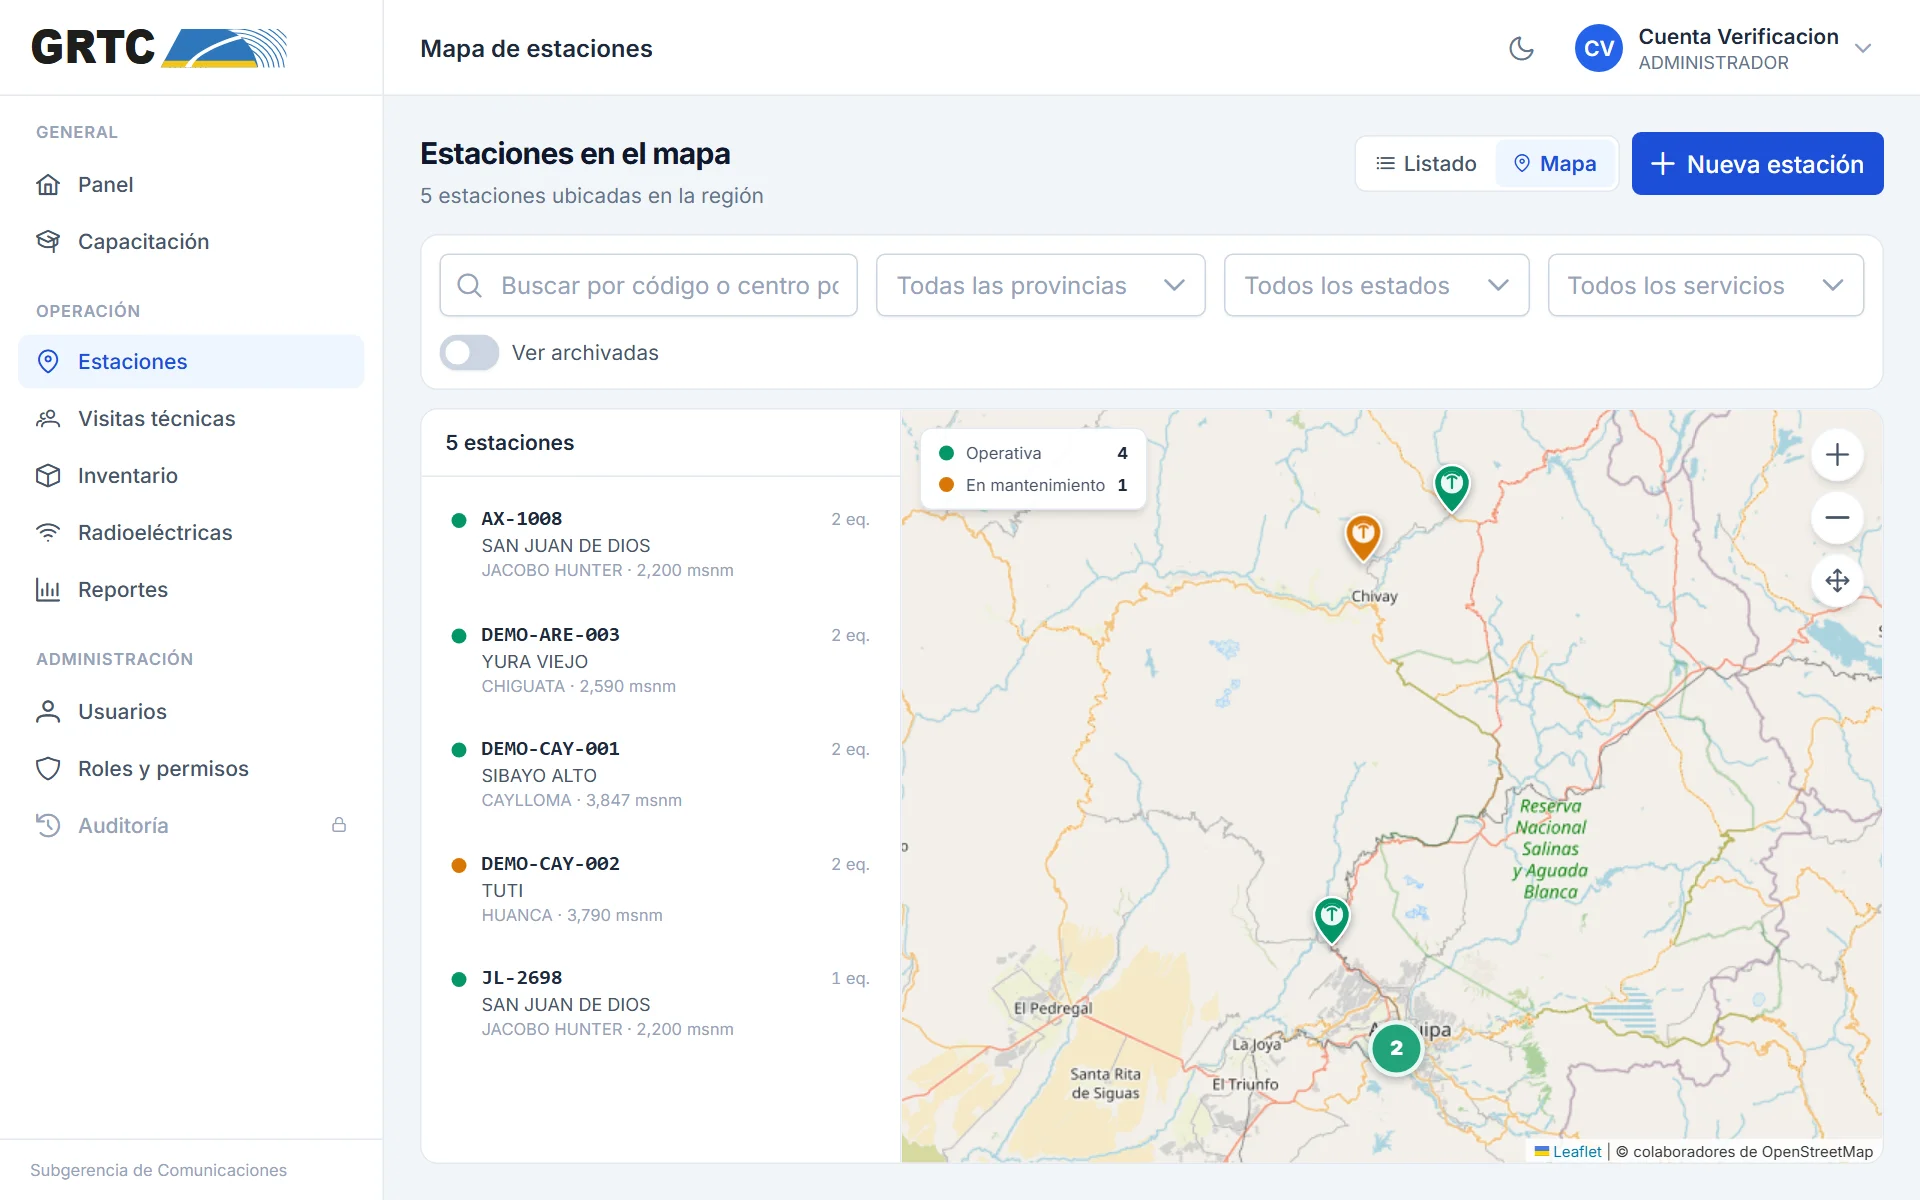Click the station search field
Screen dimensions: 1920x1200
click(648, 286)
